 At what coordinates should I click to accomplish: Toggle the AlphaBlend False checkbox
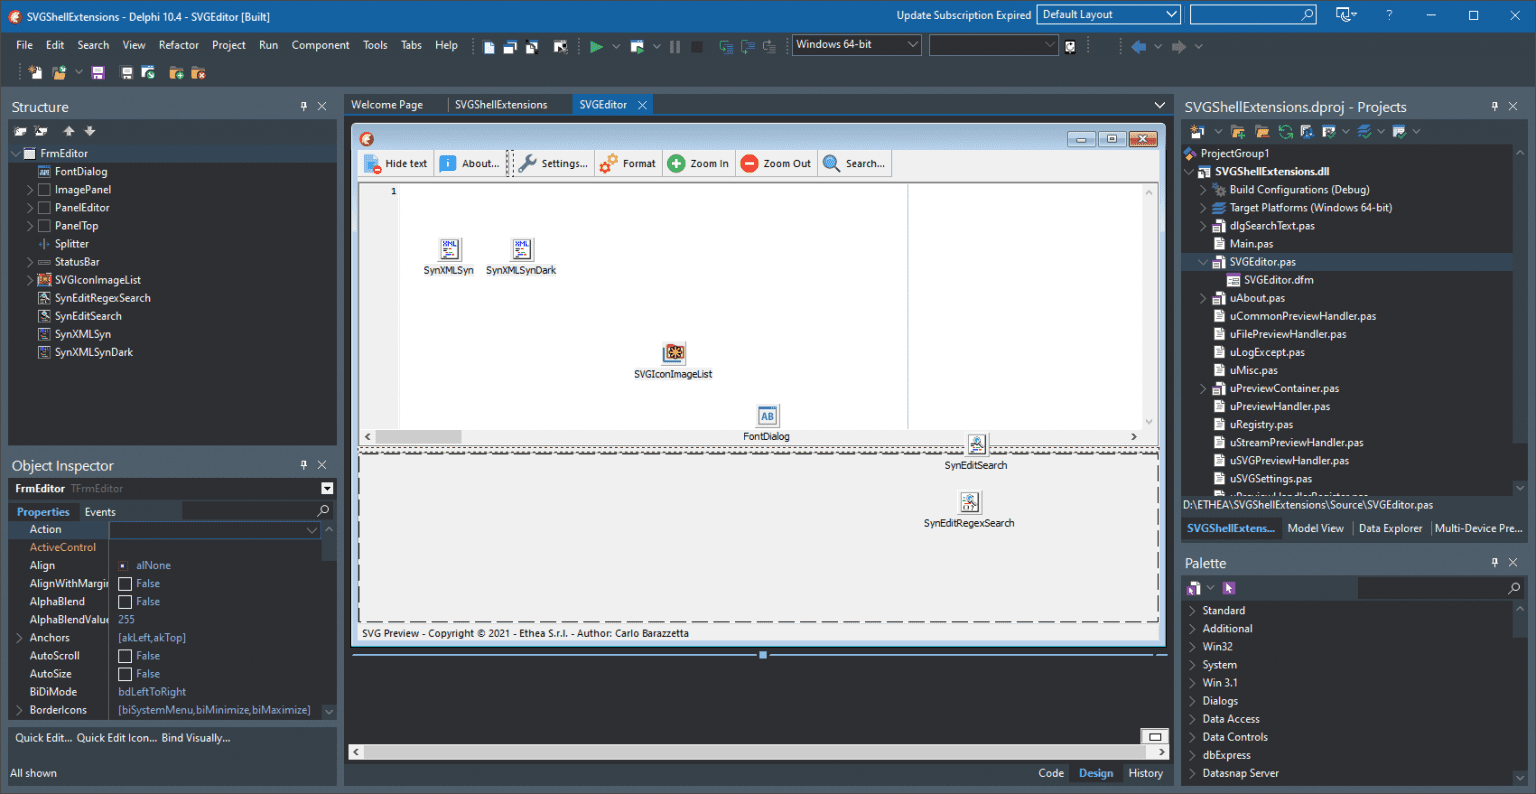pos(125,602)
